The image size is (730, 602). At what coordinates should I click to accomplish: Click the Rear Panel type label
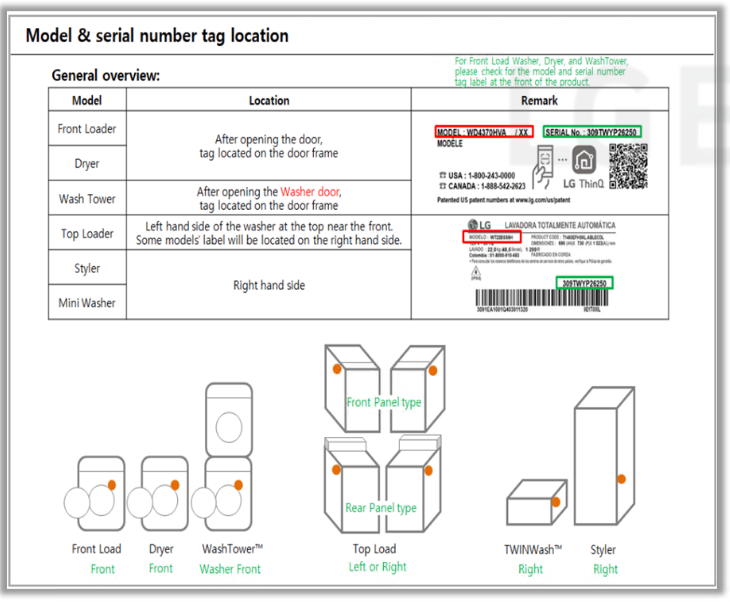coord(381,507)
